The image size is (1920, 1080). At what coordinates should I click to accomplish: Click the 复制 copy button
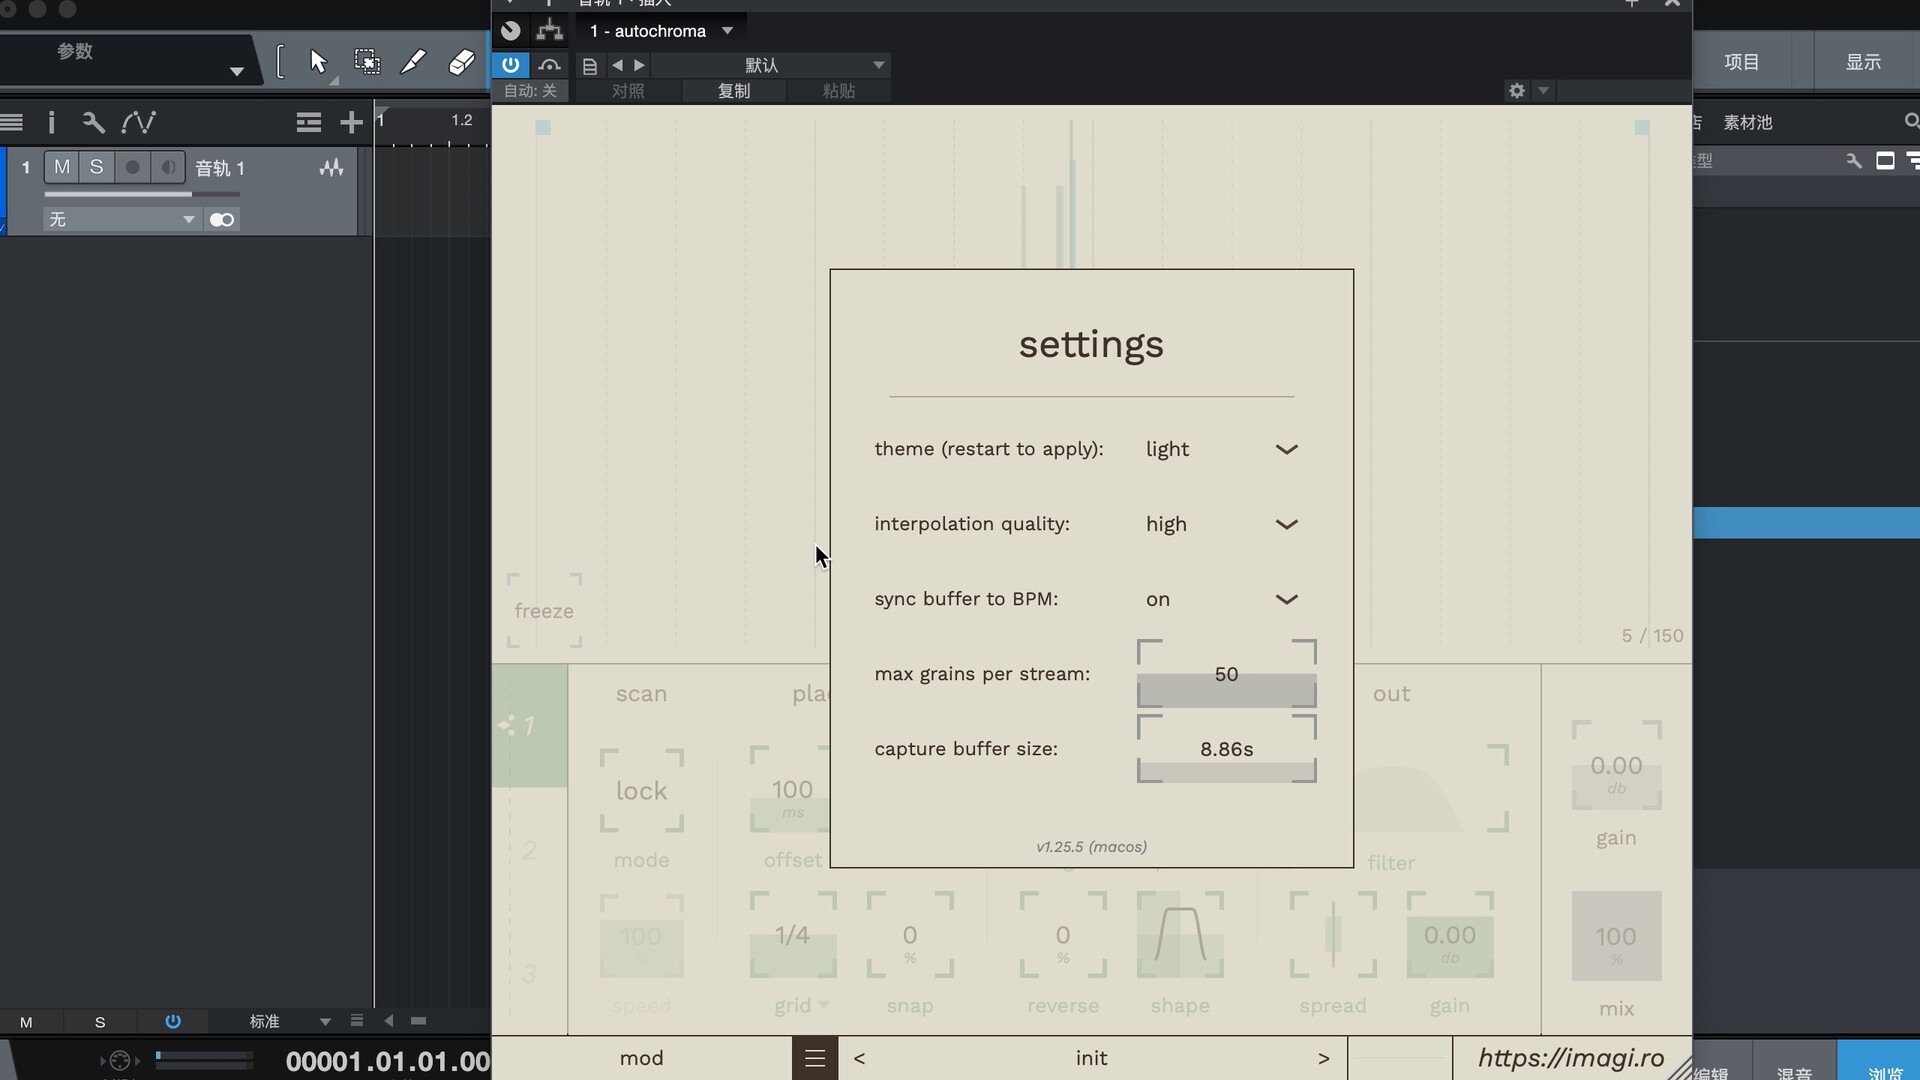tap(733, 91)
